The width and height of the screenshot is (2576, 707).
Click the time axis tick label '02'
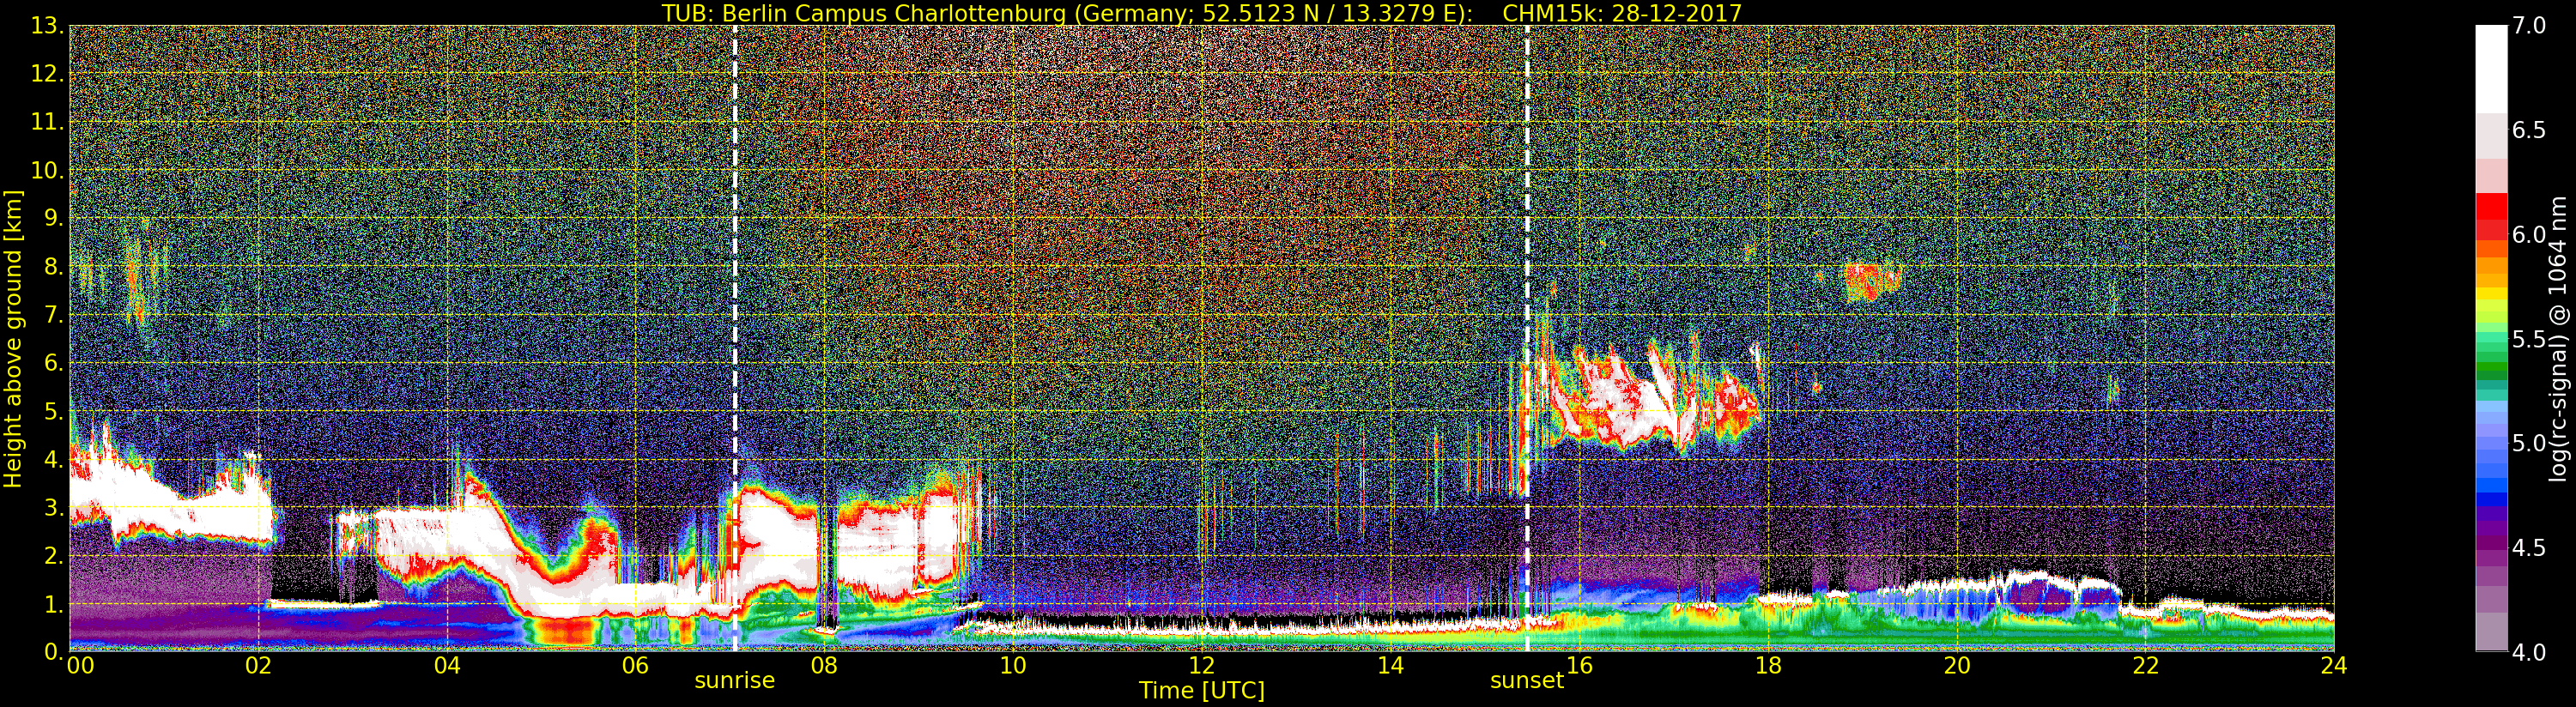[x=258, y=666]
